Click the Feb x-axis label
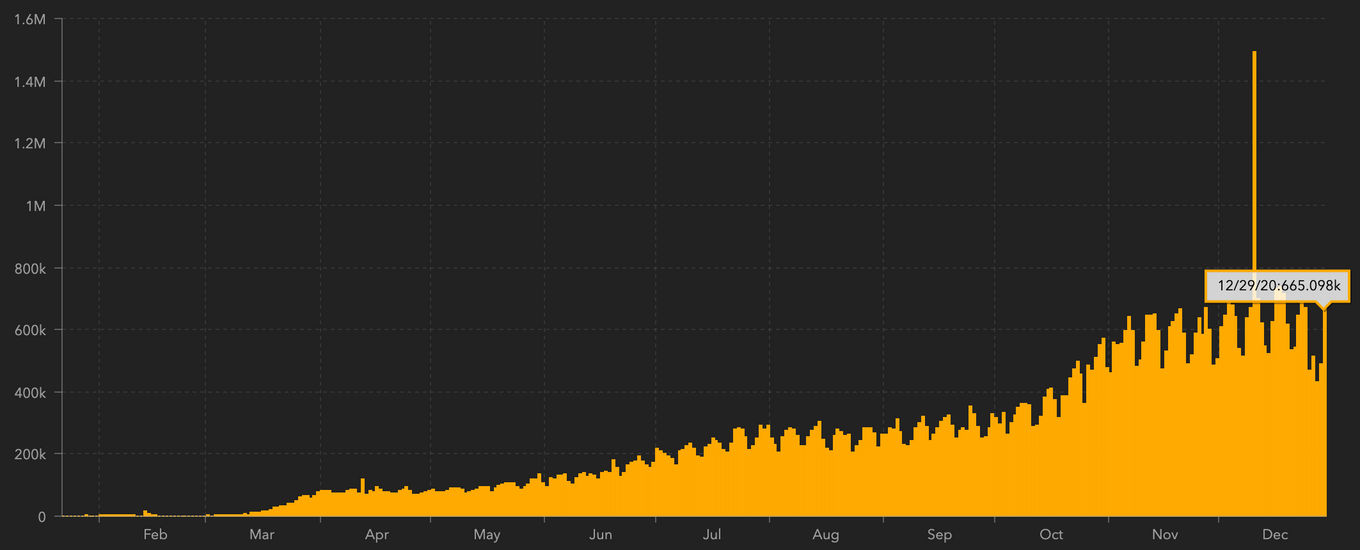The width and height of the screenshot is (1360, 550). (155, 535)
